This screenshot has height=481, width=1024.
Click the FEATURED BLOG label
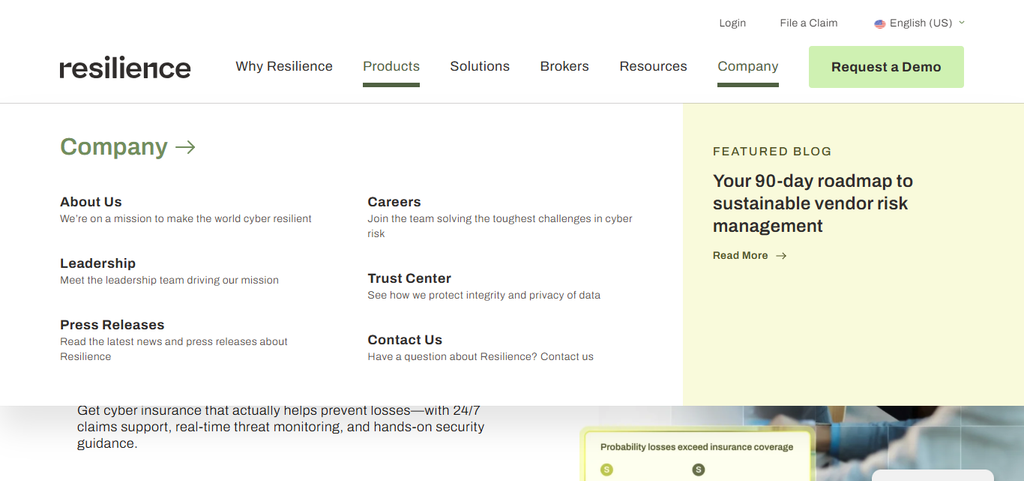(772, 151)
